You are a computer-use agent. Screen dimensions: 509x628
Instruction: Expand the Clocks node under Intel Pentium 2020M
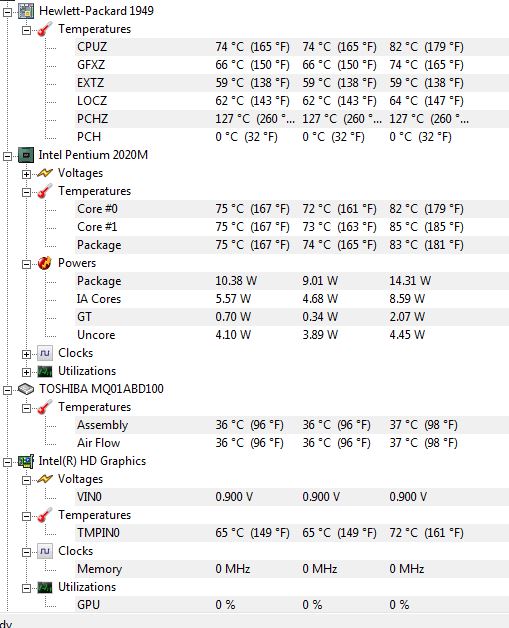(26, 354)
